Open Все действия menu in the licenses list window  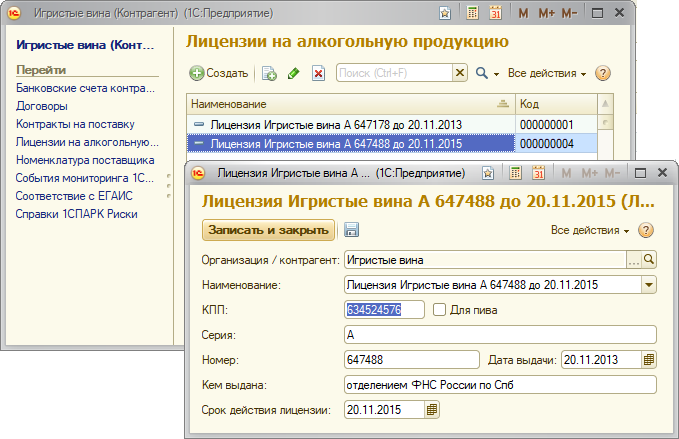click(x=547, y=73)
